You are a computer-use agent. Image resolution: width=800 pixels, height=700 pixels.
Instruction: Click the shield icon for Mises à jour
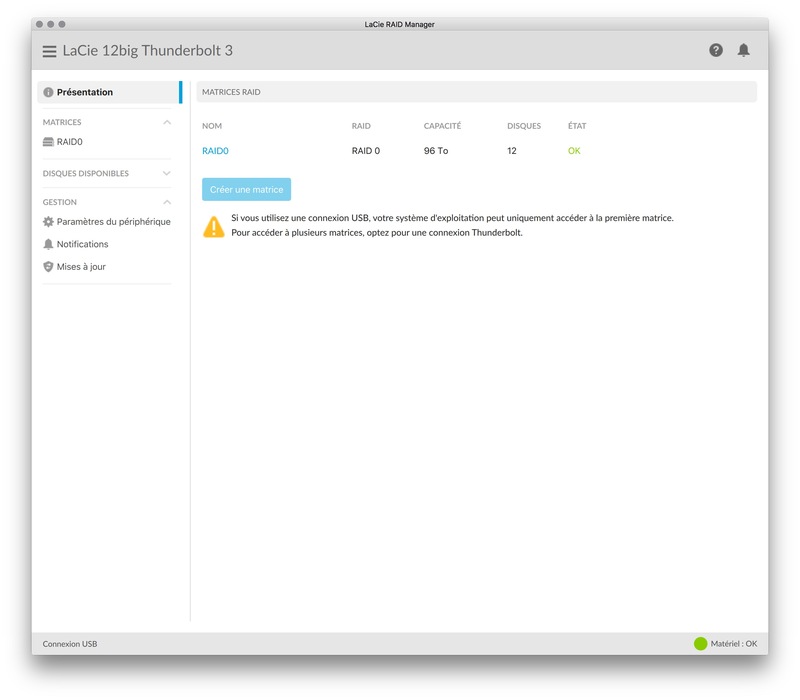tap(48, 267)
